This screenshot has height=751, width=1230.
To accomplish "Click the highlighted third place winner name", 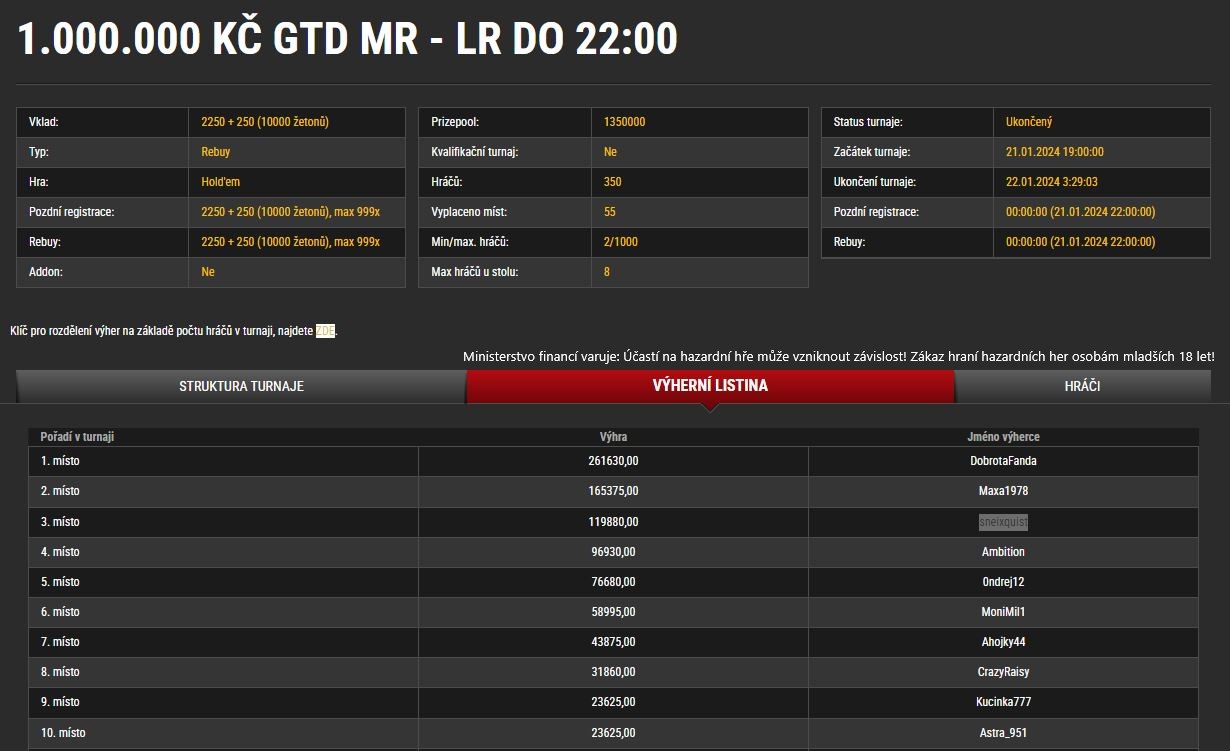I will click(1003, 522).
